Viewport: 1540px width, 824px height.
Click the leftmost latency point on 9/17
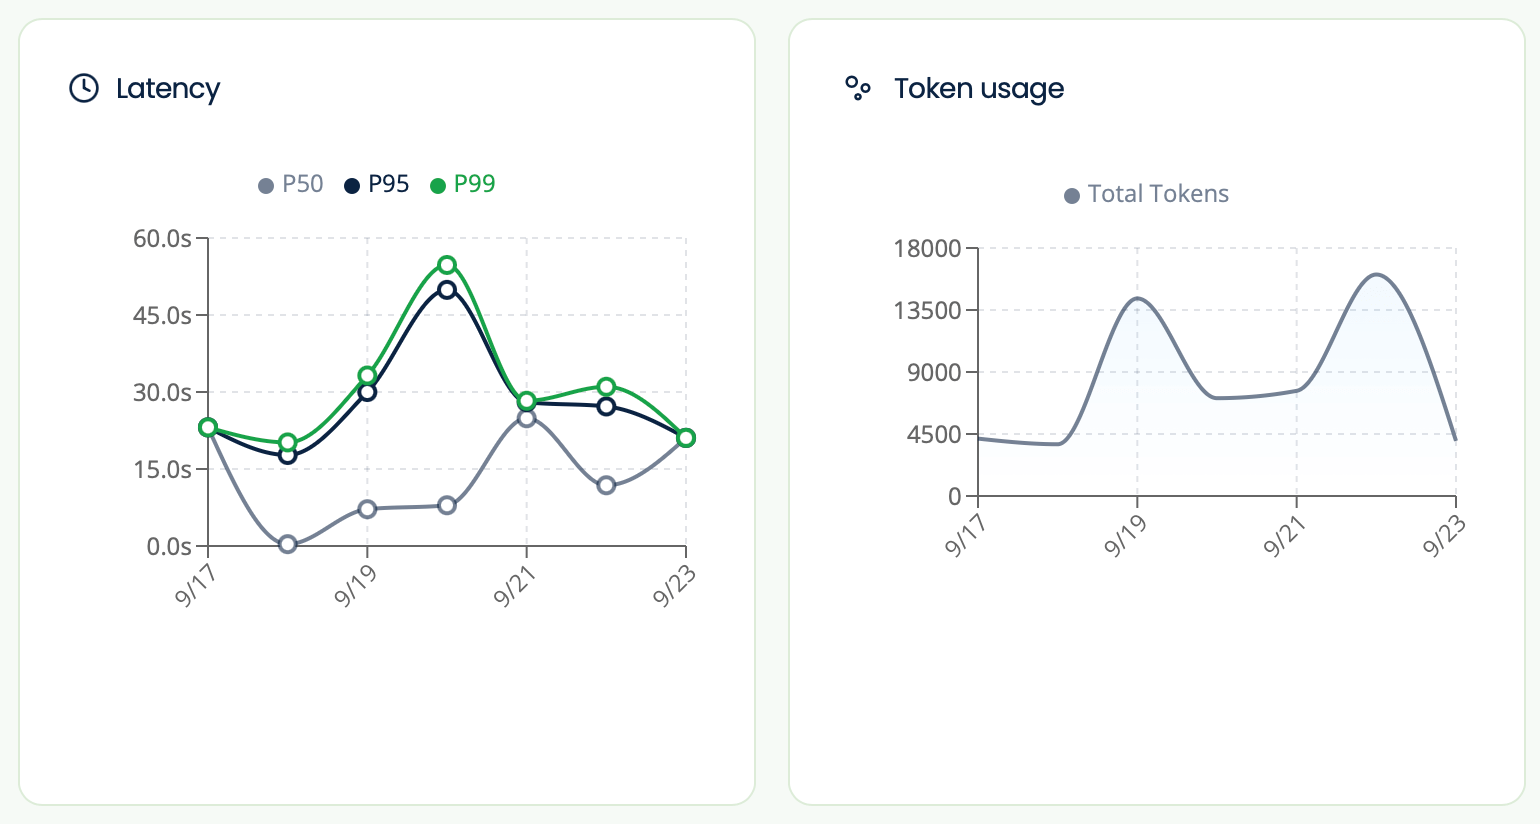(x=208, y=427)
